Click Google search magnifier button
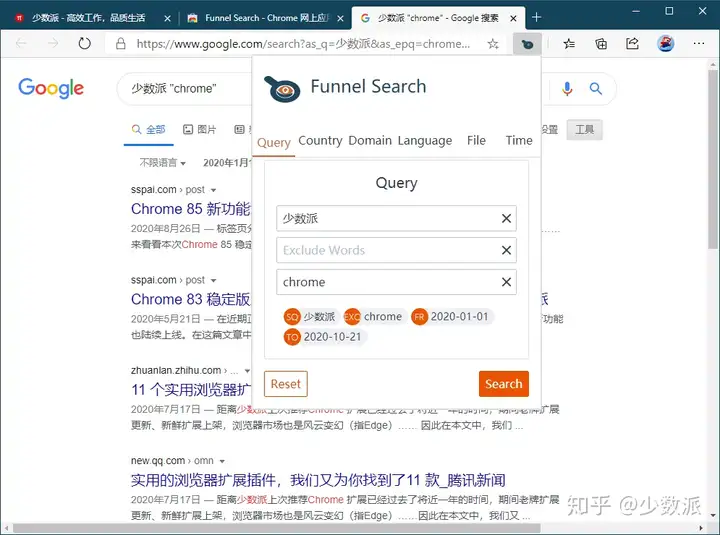Image resolution: width=720 pixels, height=535 pixels. 596,88
